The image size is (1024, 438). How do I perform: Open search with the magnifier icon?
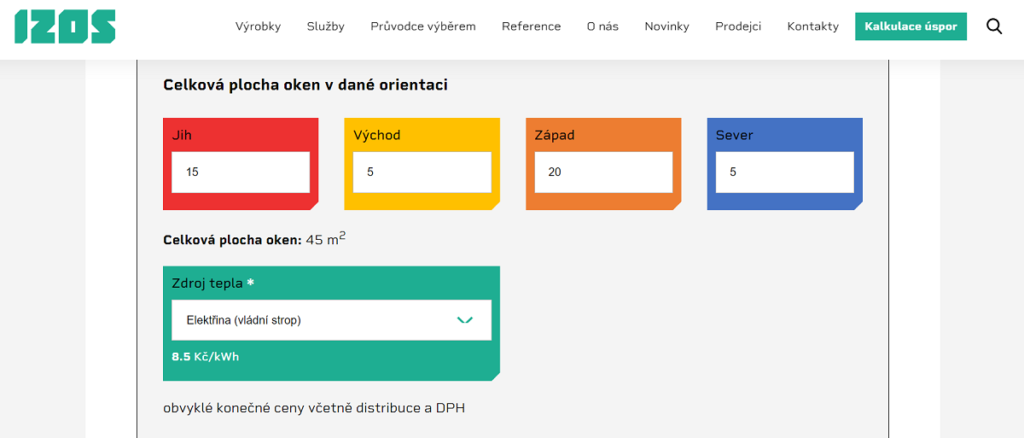pyautogui.click(x=994, y=26)
